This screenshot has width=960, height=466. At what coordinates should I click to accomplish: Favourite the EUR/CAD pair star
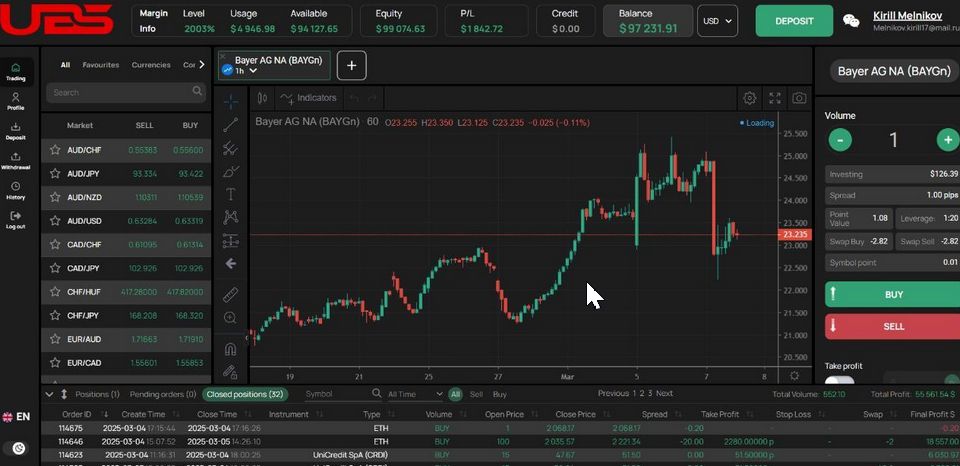pos(55,363)
